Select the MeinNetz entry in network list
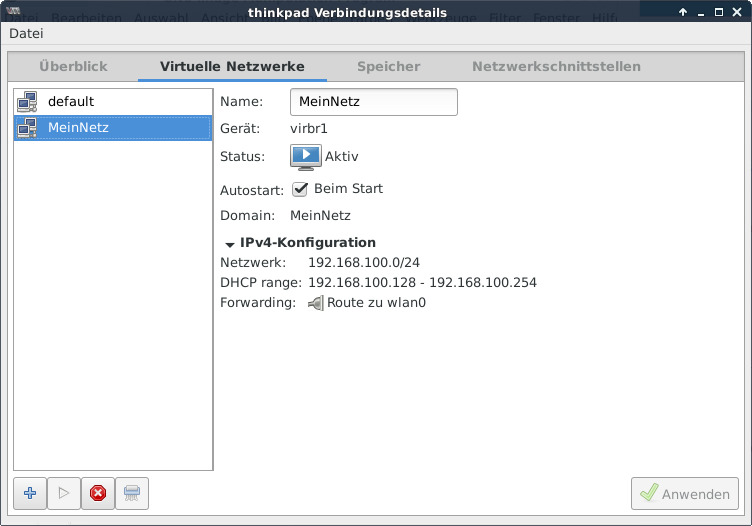The width and height of the screenshot is (752, 526). 78,127
